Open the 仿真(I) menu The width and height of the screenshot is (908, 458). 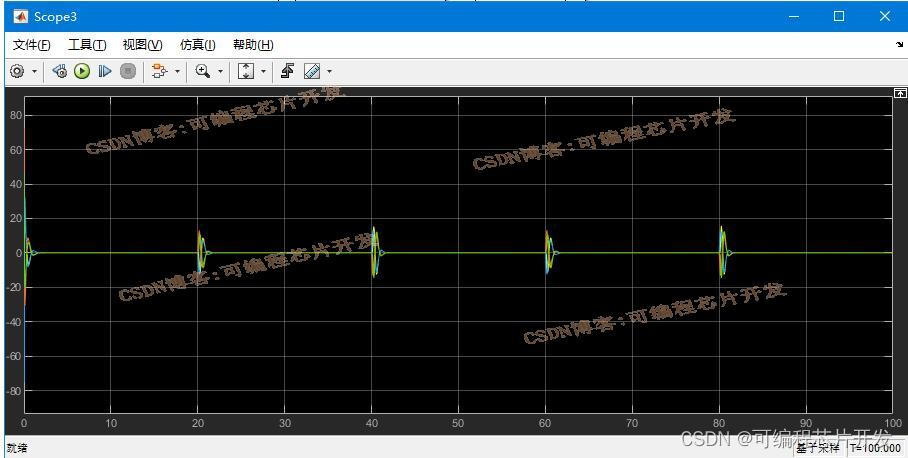[197, 45]
